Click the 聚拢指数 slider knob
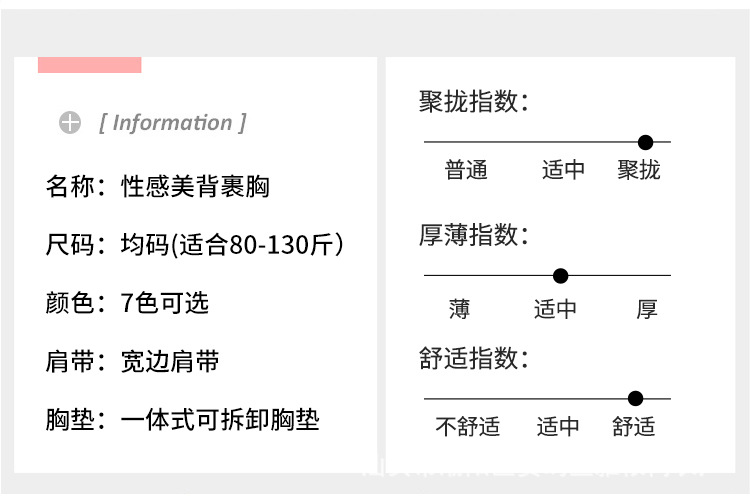Image resolution: width=750 pixels, height=500 pixels. pyautogui.click(x=645, y=142)
